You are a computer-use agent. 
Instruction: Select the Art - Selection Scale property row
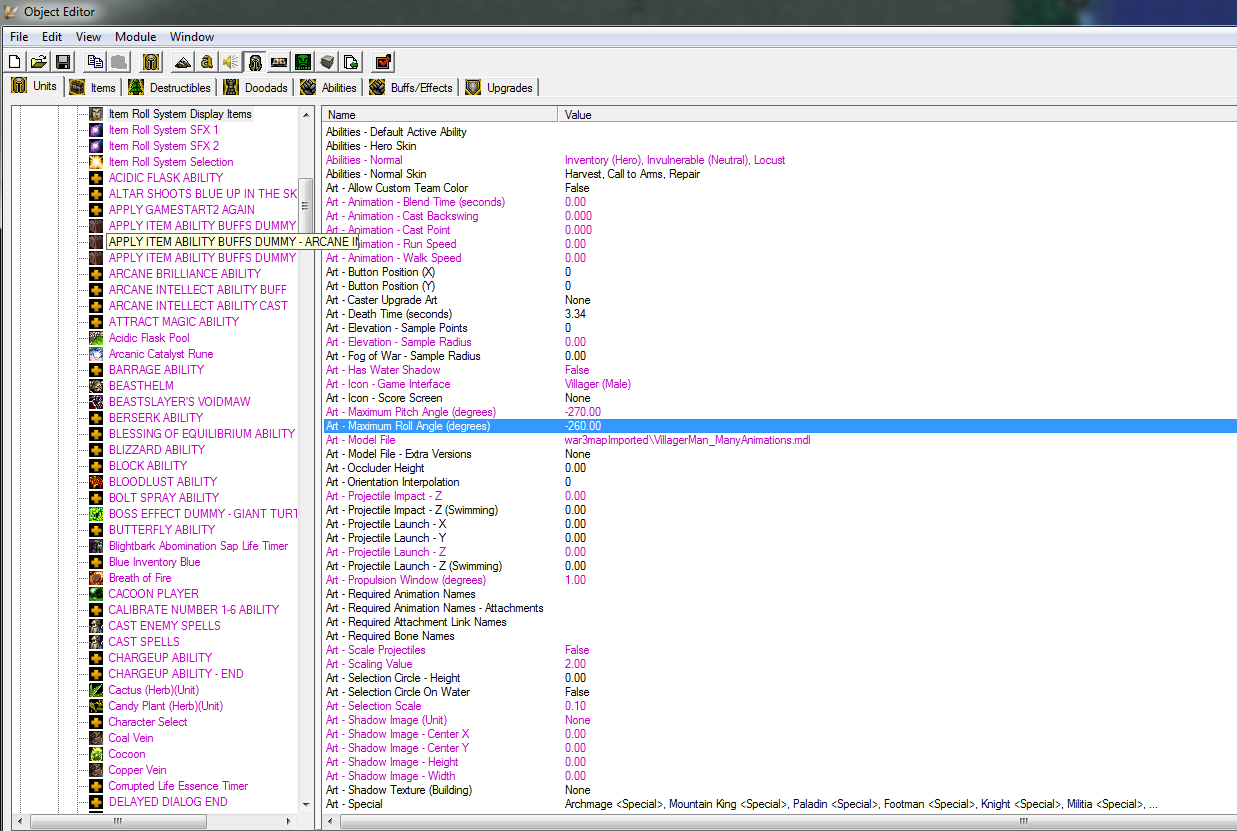[780, 706]
